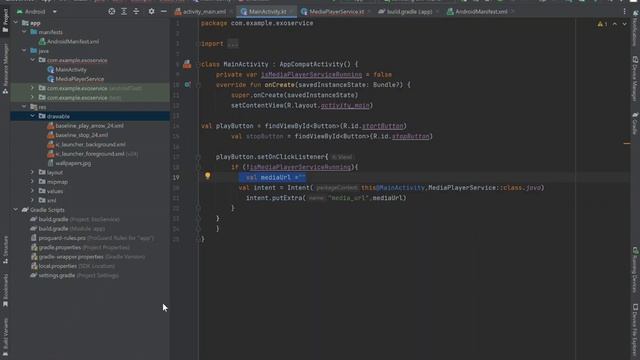Collapse the app module node
The image size is (640, 360).
[x=16, y=23]
